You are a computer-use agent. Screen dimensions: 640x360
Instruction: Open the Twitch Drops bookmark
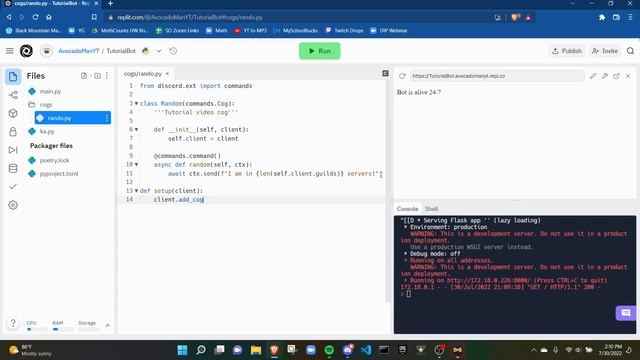point(344,31)
